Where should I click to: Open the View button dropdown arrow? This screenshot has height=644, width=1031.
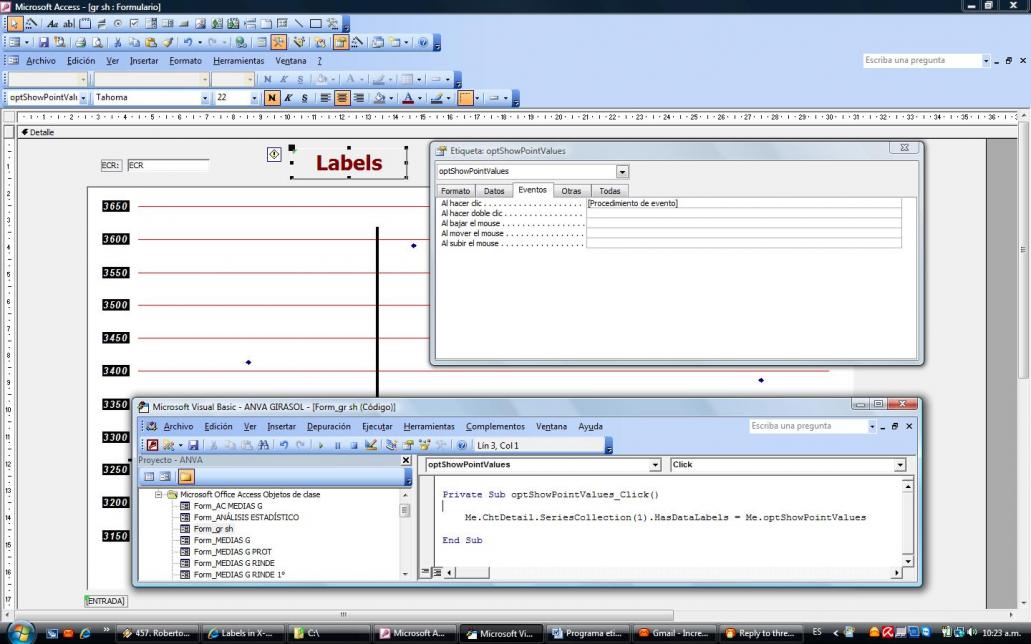pos(27,42)
